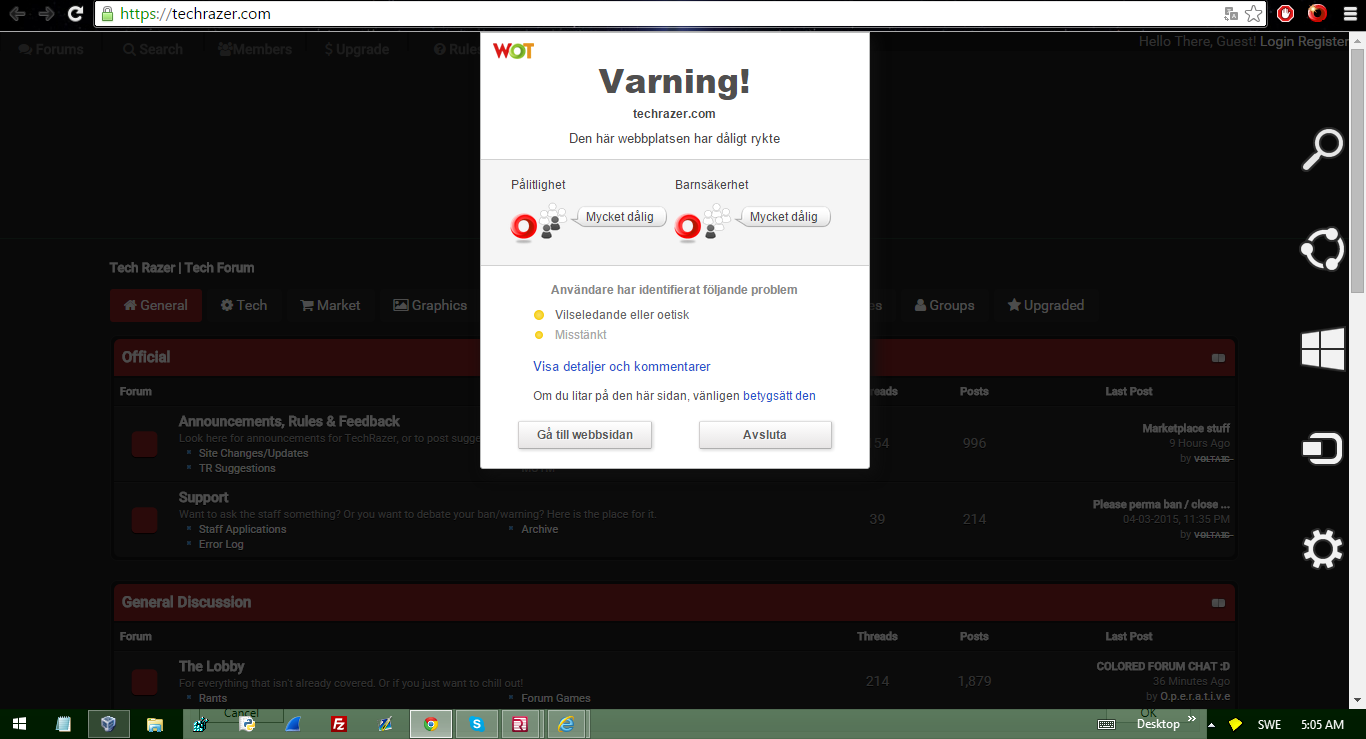Click the Mycket dålig Pålitlighet label
The image size is (1366, 739).
(620, 217)
